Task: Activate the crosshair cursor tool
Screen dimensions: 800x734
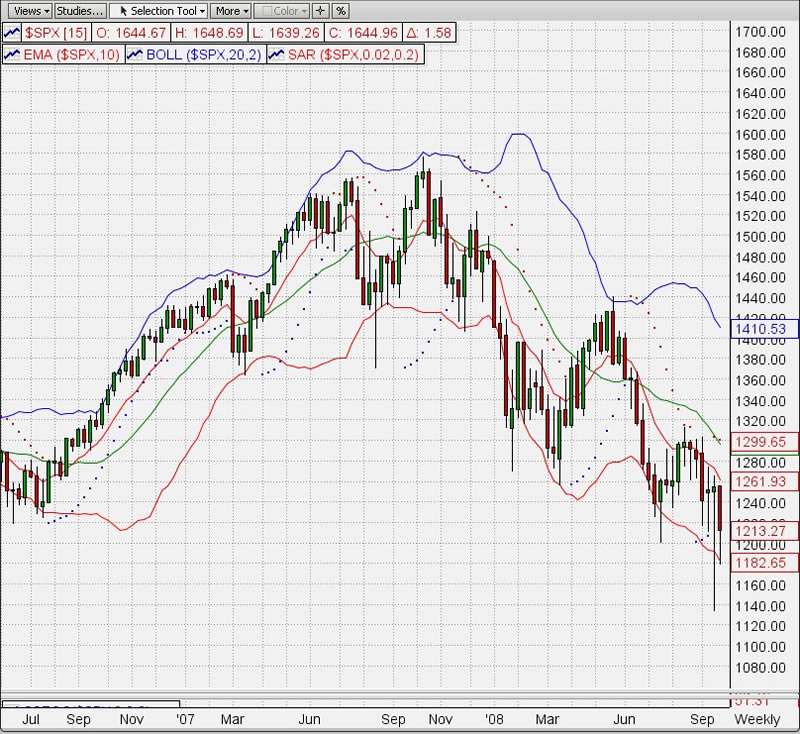Action: tap(320, 11)
